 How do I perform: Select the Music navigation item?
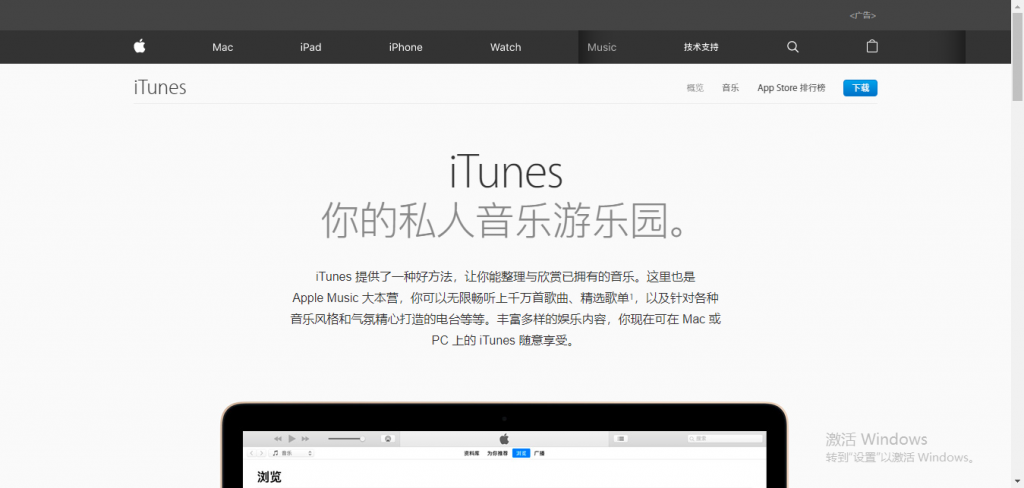(601, 47)
